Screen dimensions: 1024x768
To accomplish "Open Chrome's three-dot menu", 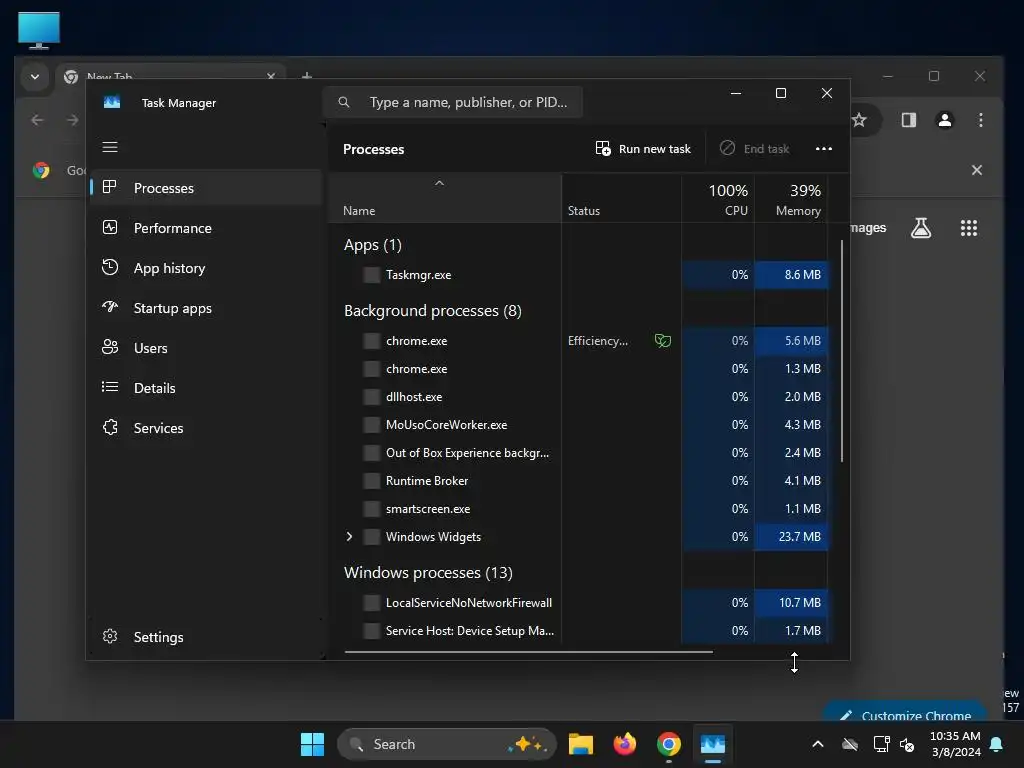I will [x=980, y=120].
